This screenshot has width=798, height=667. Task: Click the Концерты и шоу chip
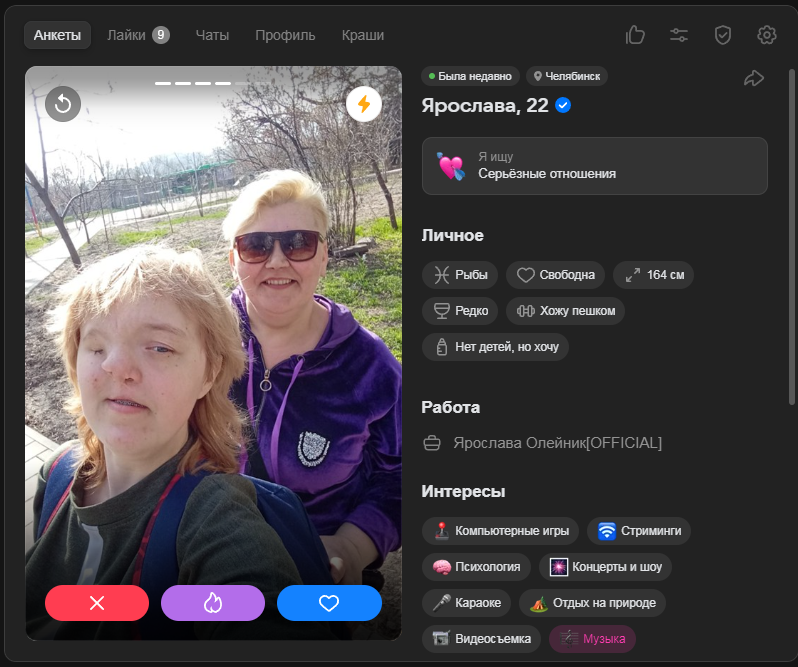[606, 567]
